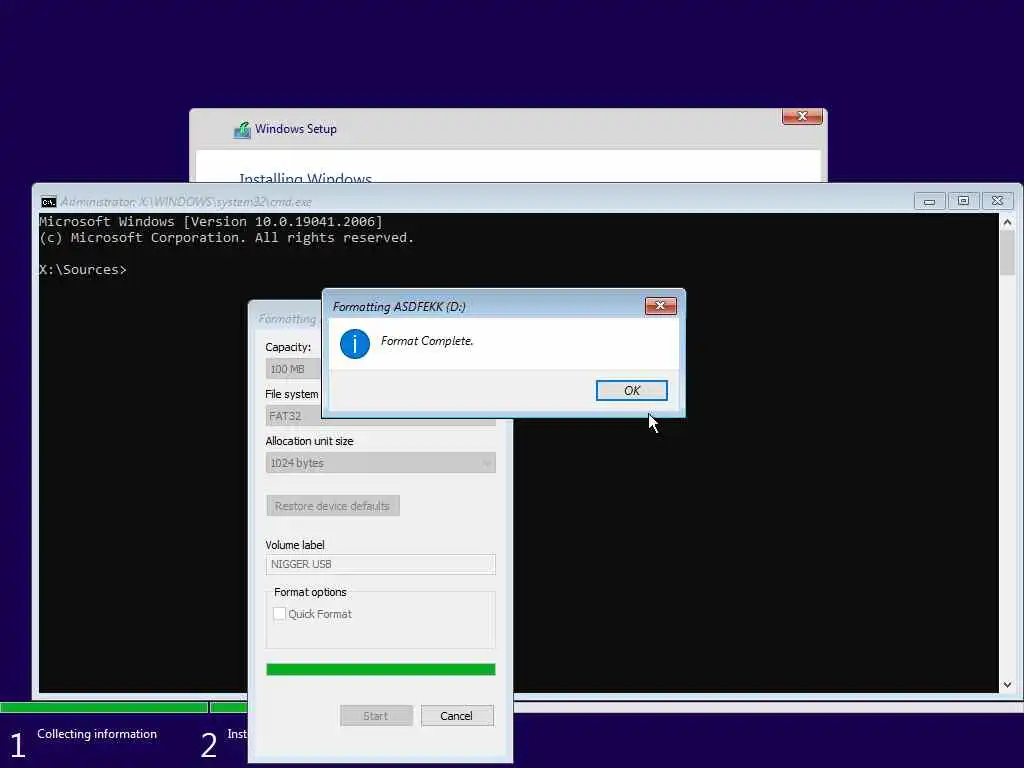1024x768 pixels.
Task: Click the green format progress bar
Action: [x=380, y=669]
